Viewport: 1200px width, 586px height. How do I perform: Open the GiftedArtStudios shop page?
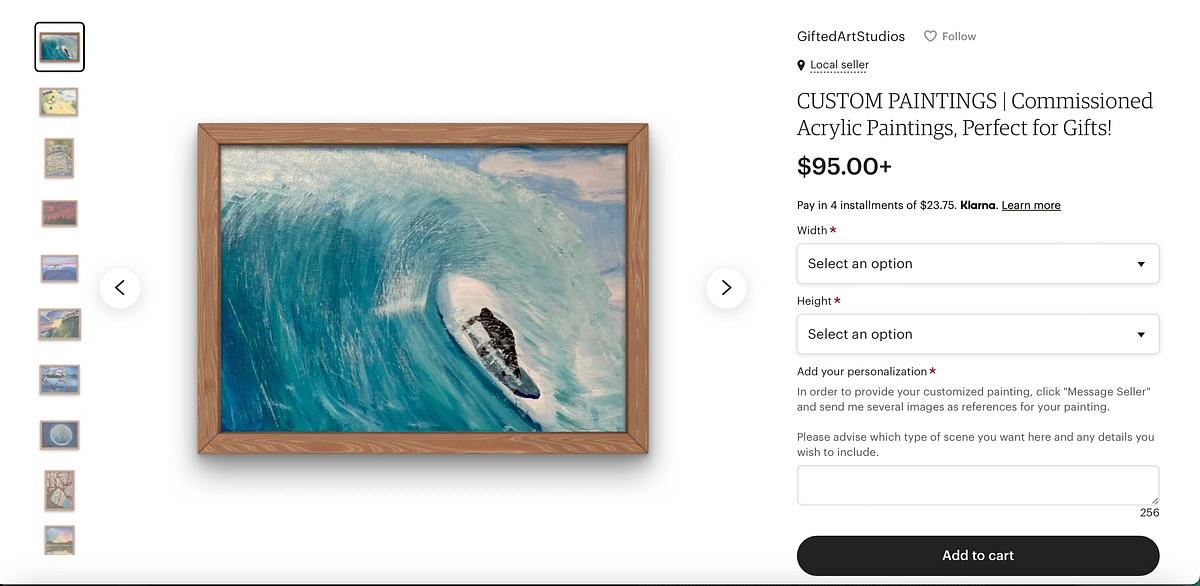851,36
